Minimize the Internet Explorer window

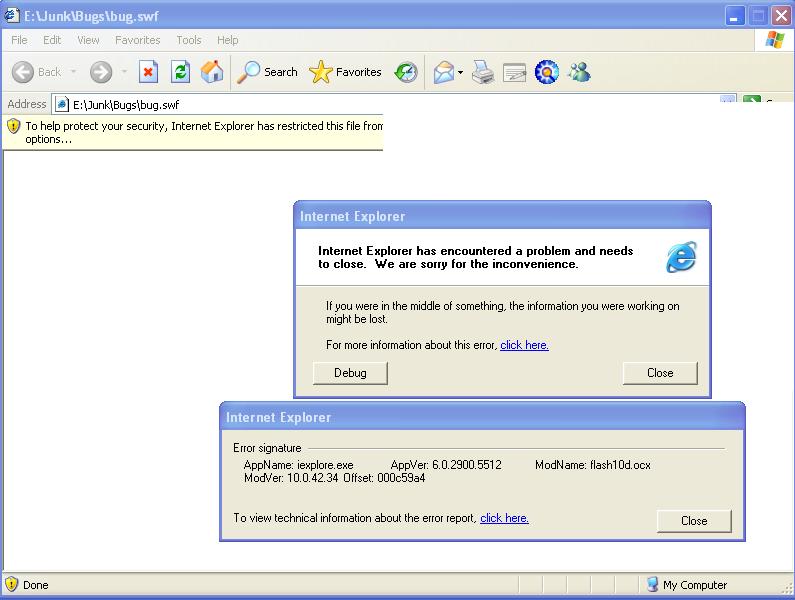point(734,16)
